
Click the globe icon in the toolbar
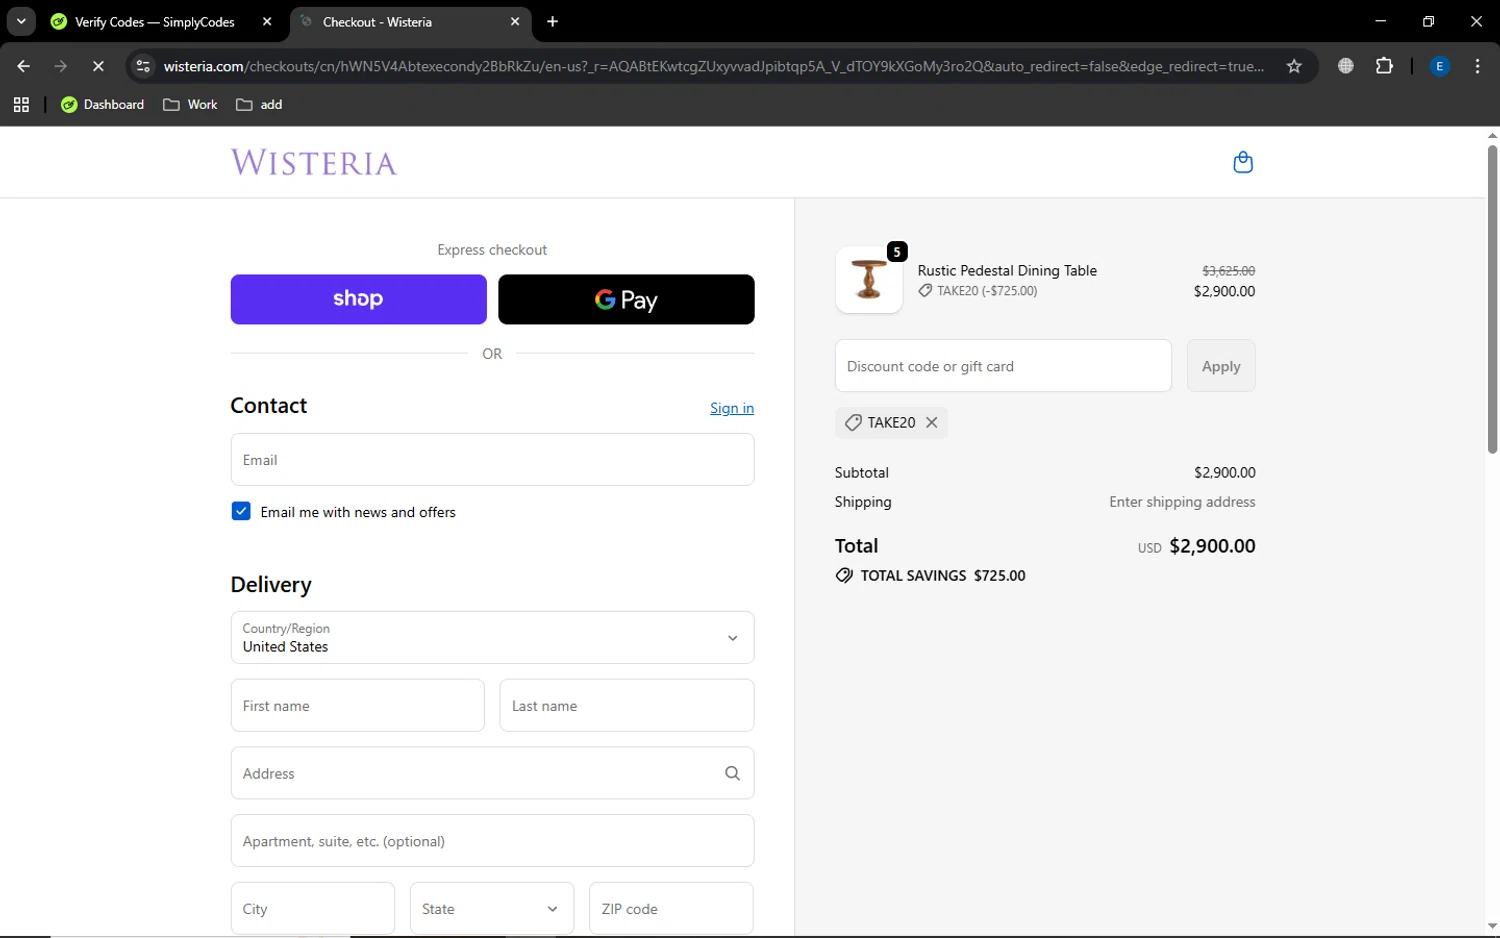(1346, 66)
